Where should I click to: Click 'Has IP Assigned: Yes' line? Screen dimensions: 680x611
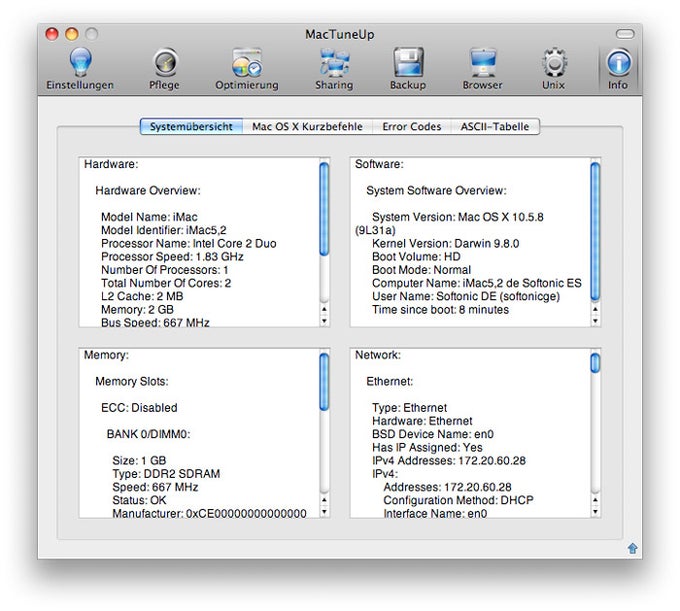[x=427, y=448]
